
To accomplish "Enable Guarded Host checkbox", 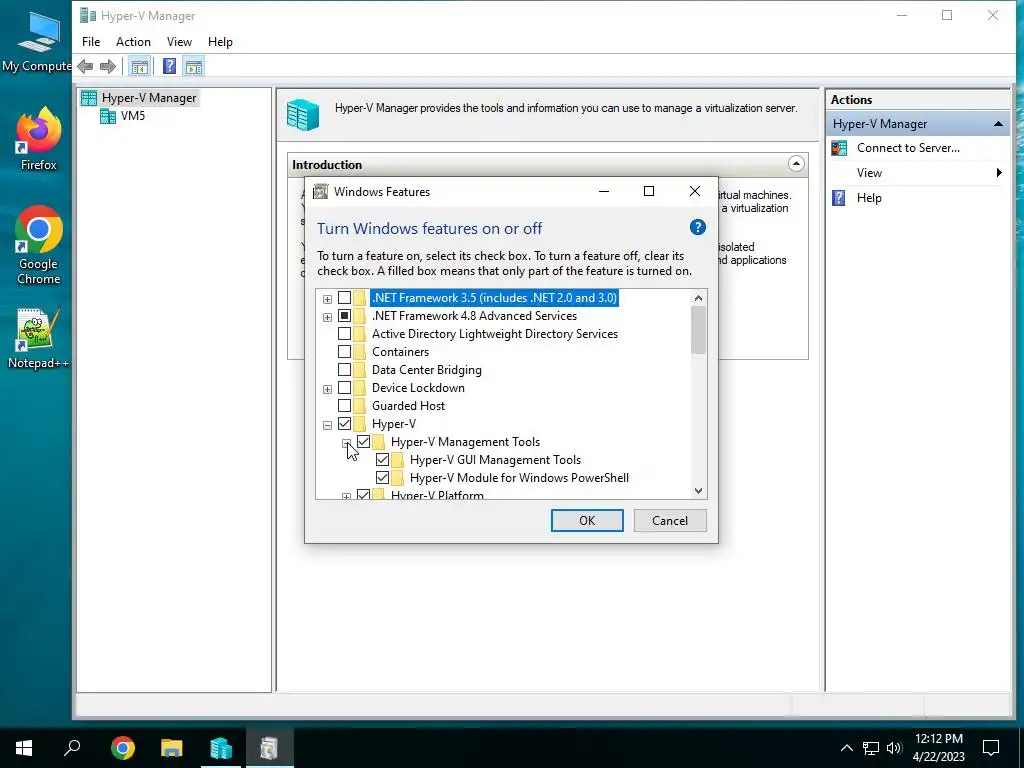I will 344,406.
